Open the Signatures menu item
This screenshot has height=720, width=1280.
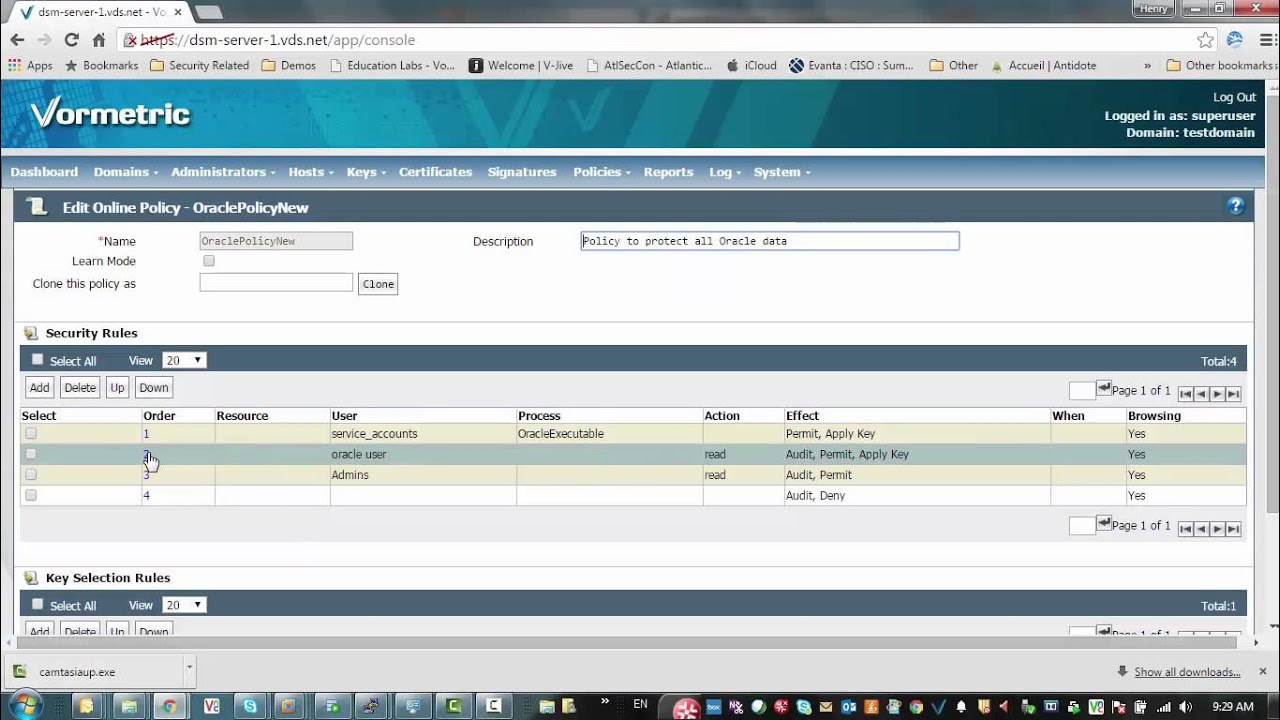pyautogui.click(x=522, y=172)
